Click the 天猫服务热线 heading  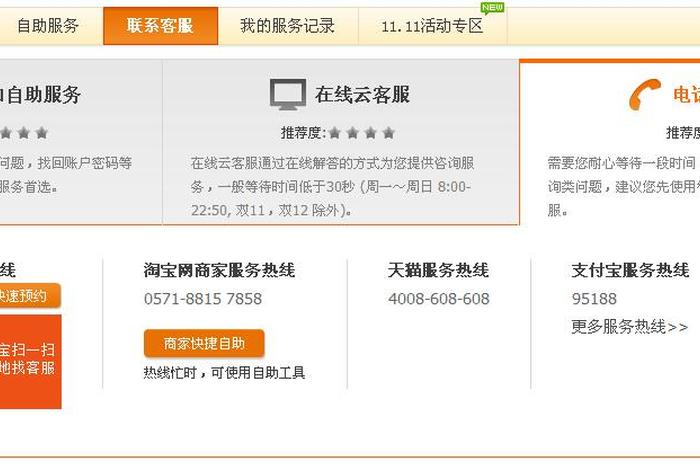tap(438, 270)
